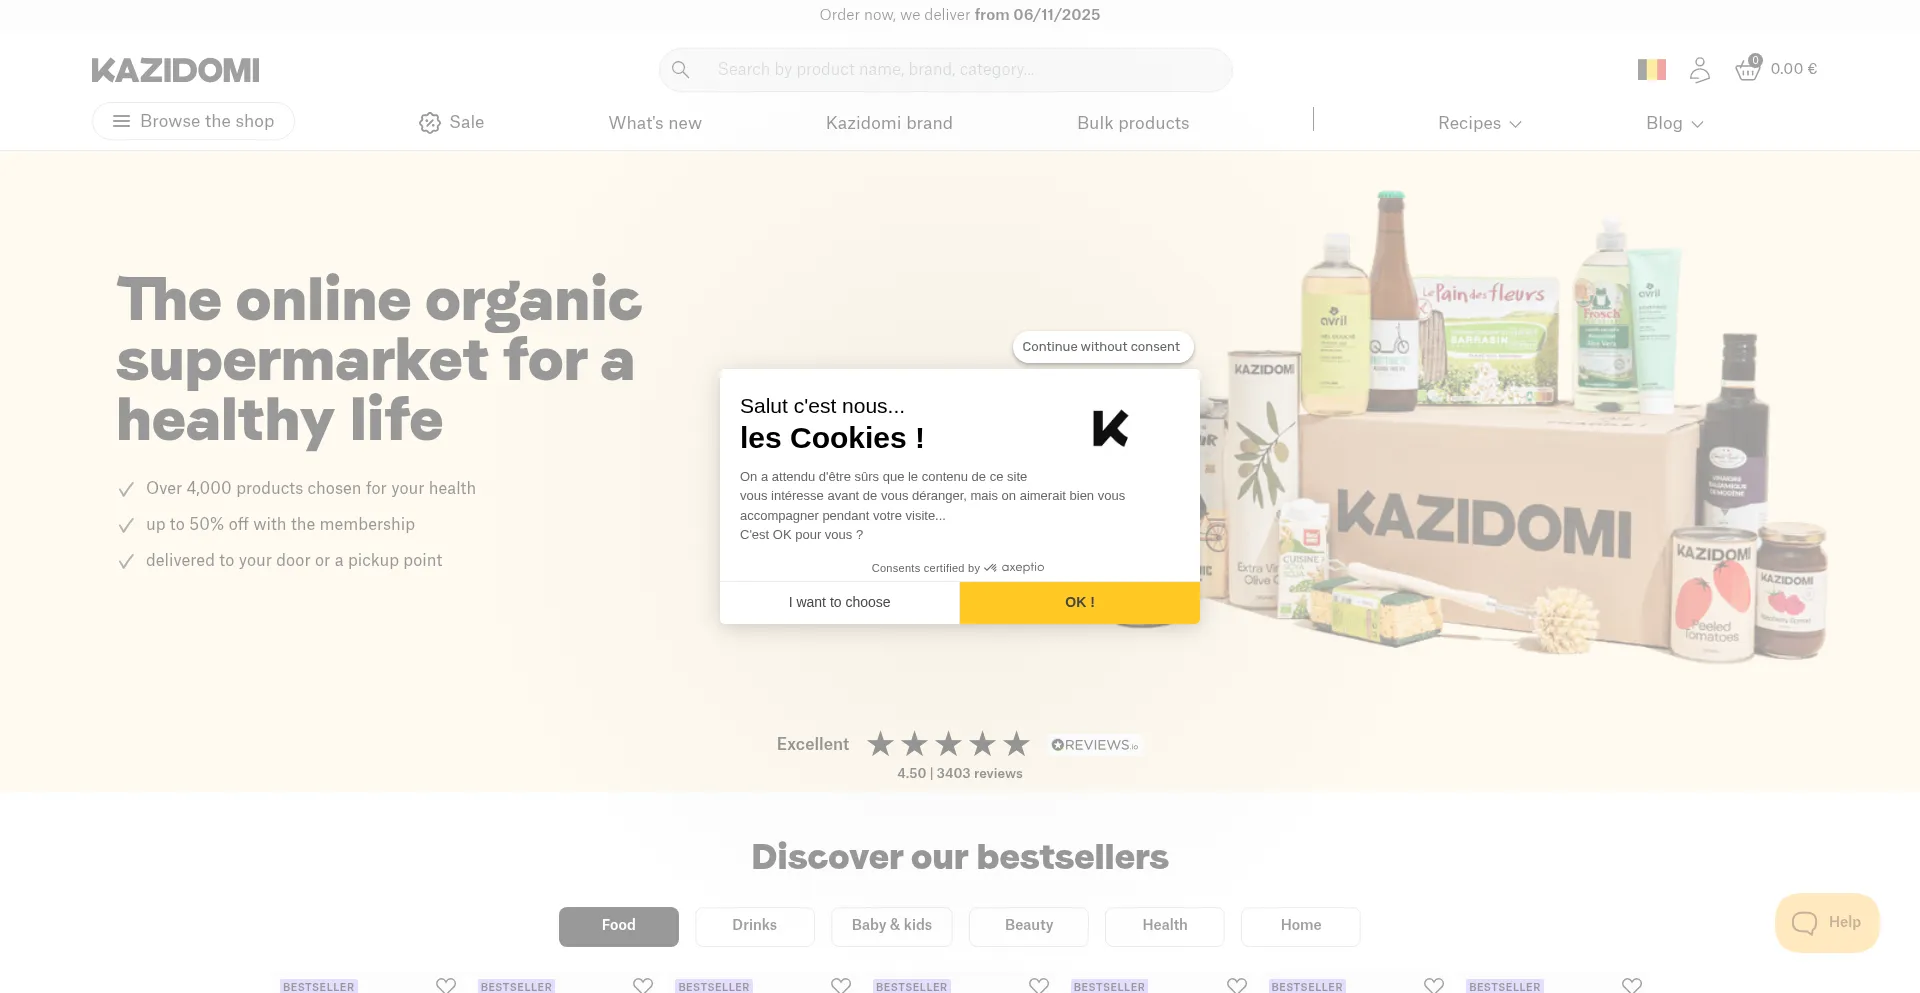Accept cookies with the OK ! button
Screen dimensions: 1920x993
click(1079, 603)
